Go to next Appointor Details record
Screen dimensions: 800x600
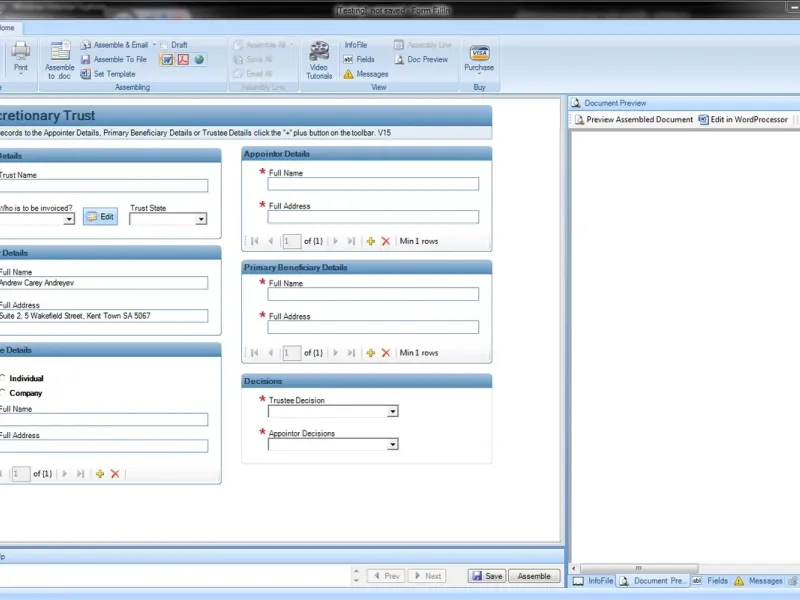tap(336, 241)
